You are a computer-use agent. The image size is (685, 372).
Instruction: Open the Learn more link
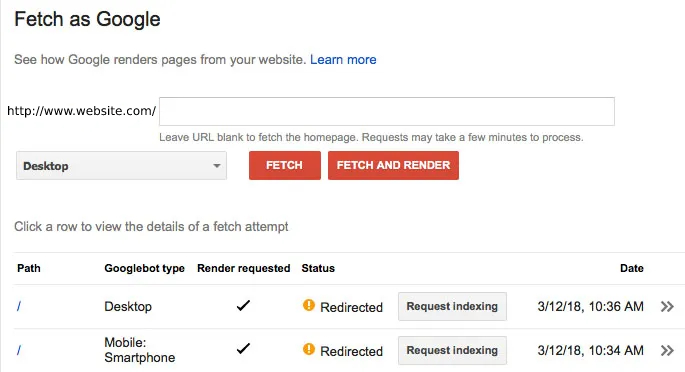tap(343, 59)
